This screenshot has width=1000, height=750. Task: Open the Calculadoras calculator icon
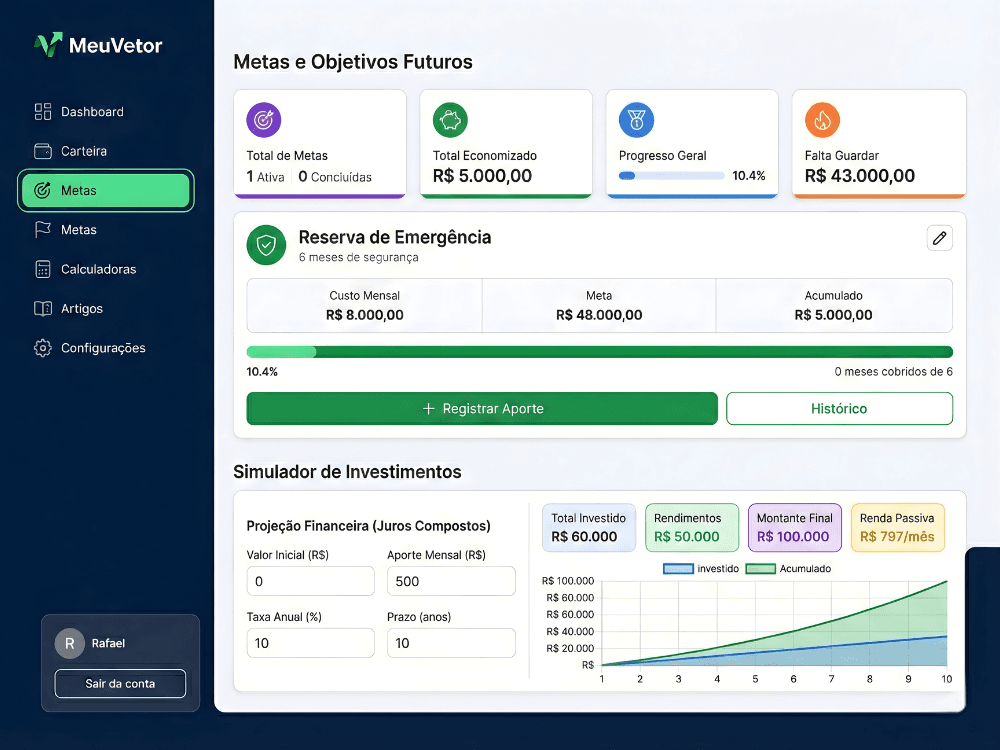tap(44, 269)
